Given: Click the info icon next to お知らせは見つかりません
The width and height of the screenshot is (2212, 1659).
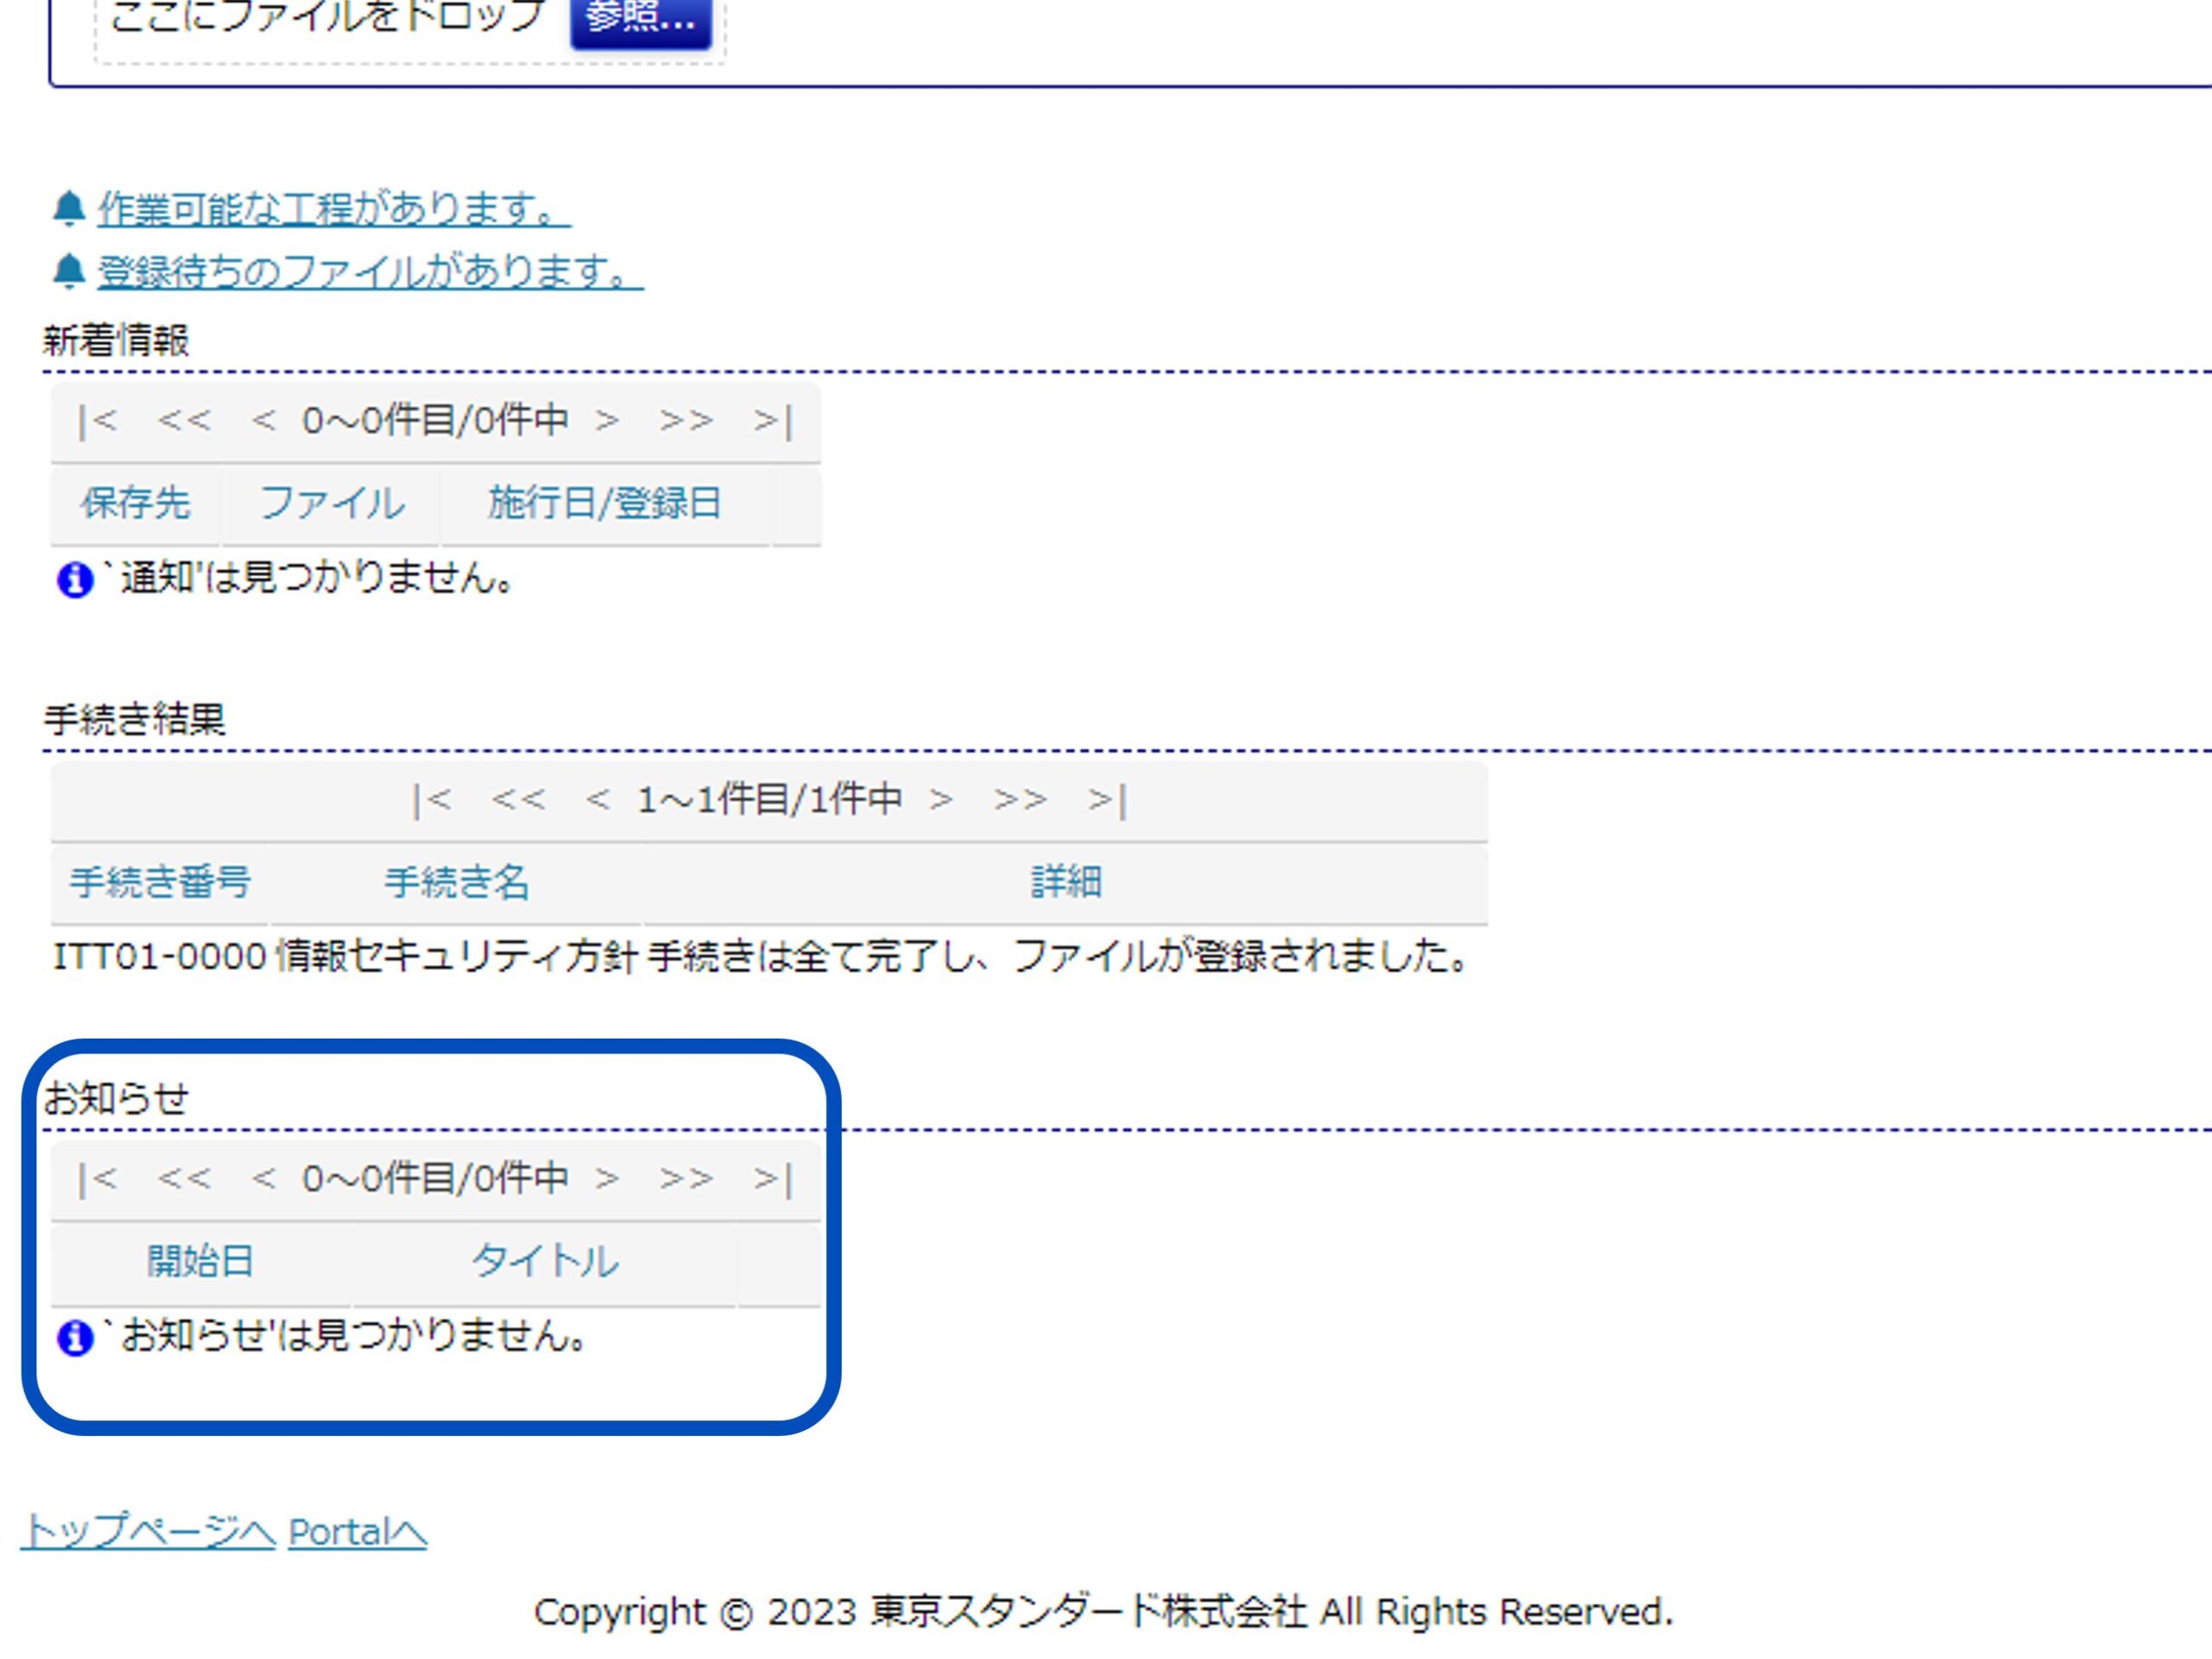Looking at the screenshot, I should [74, 1338].
